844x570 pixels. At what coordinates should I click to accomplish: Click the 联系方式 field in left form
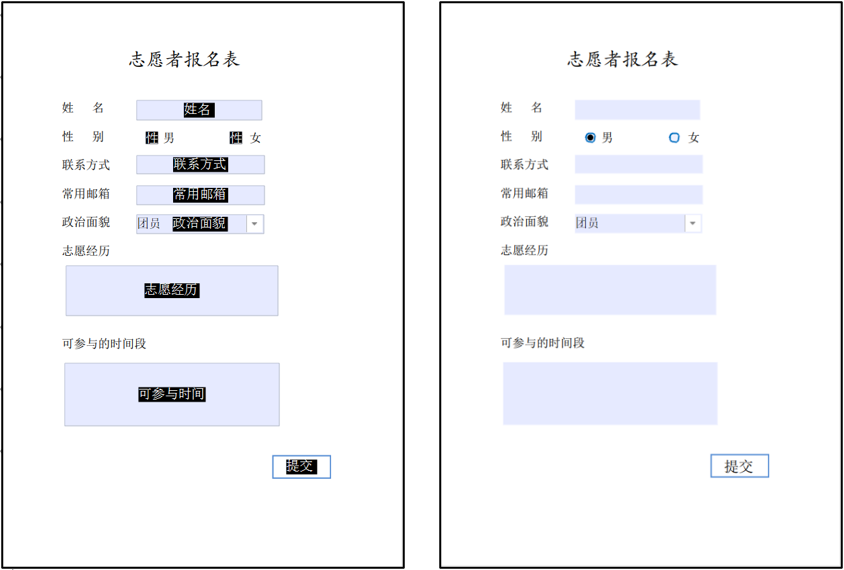point(200,165)
